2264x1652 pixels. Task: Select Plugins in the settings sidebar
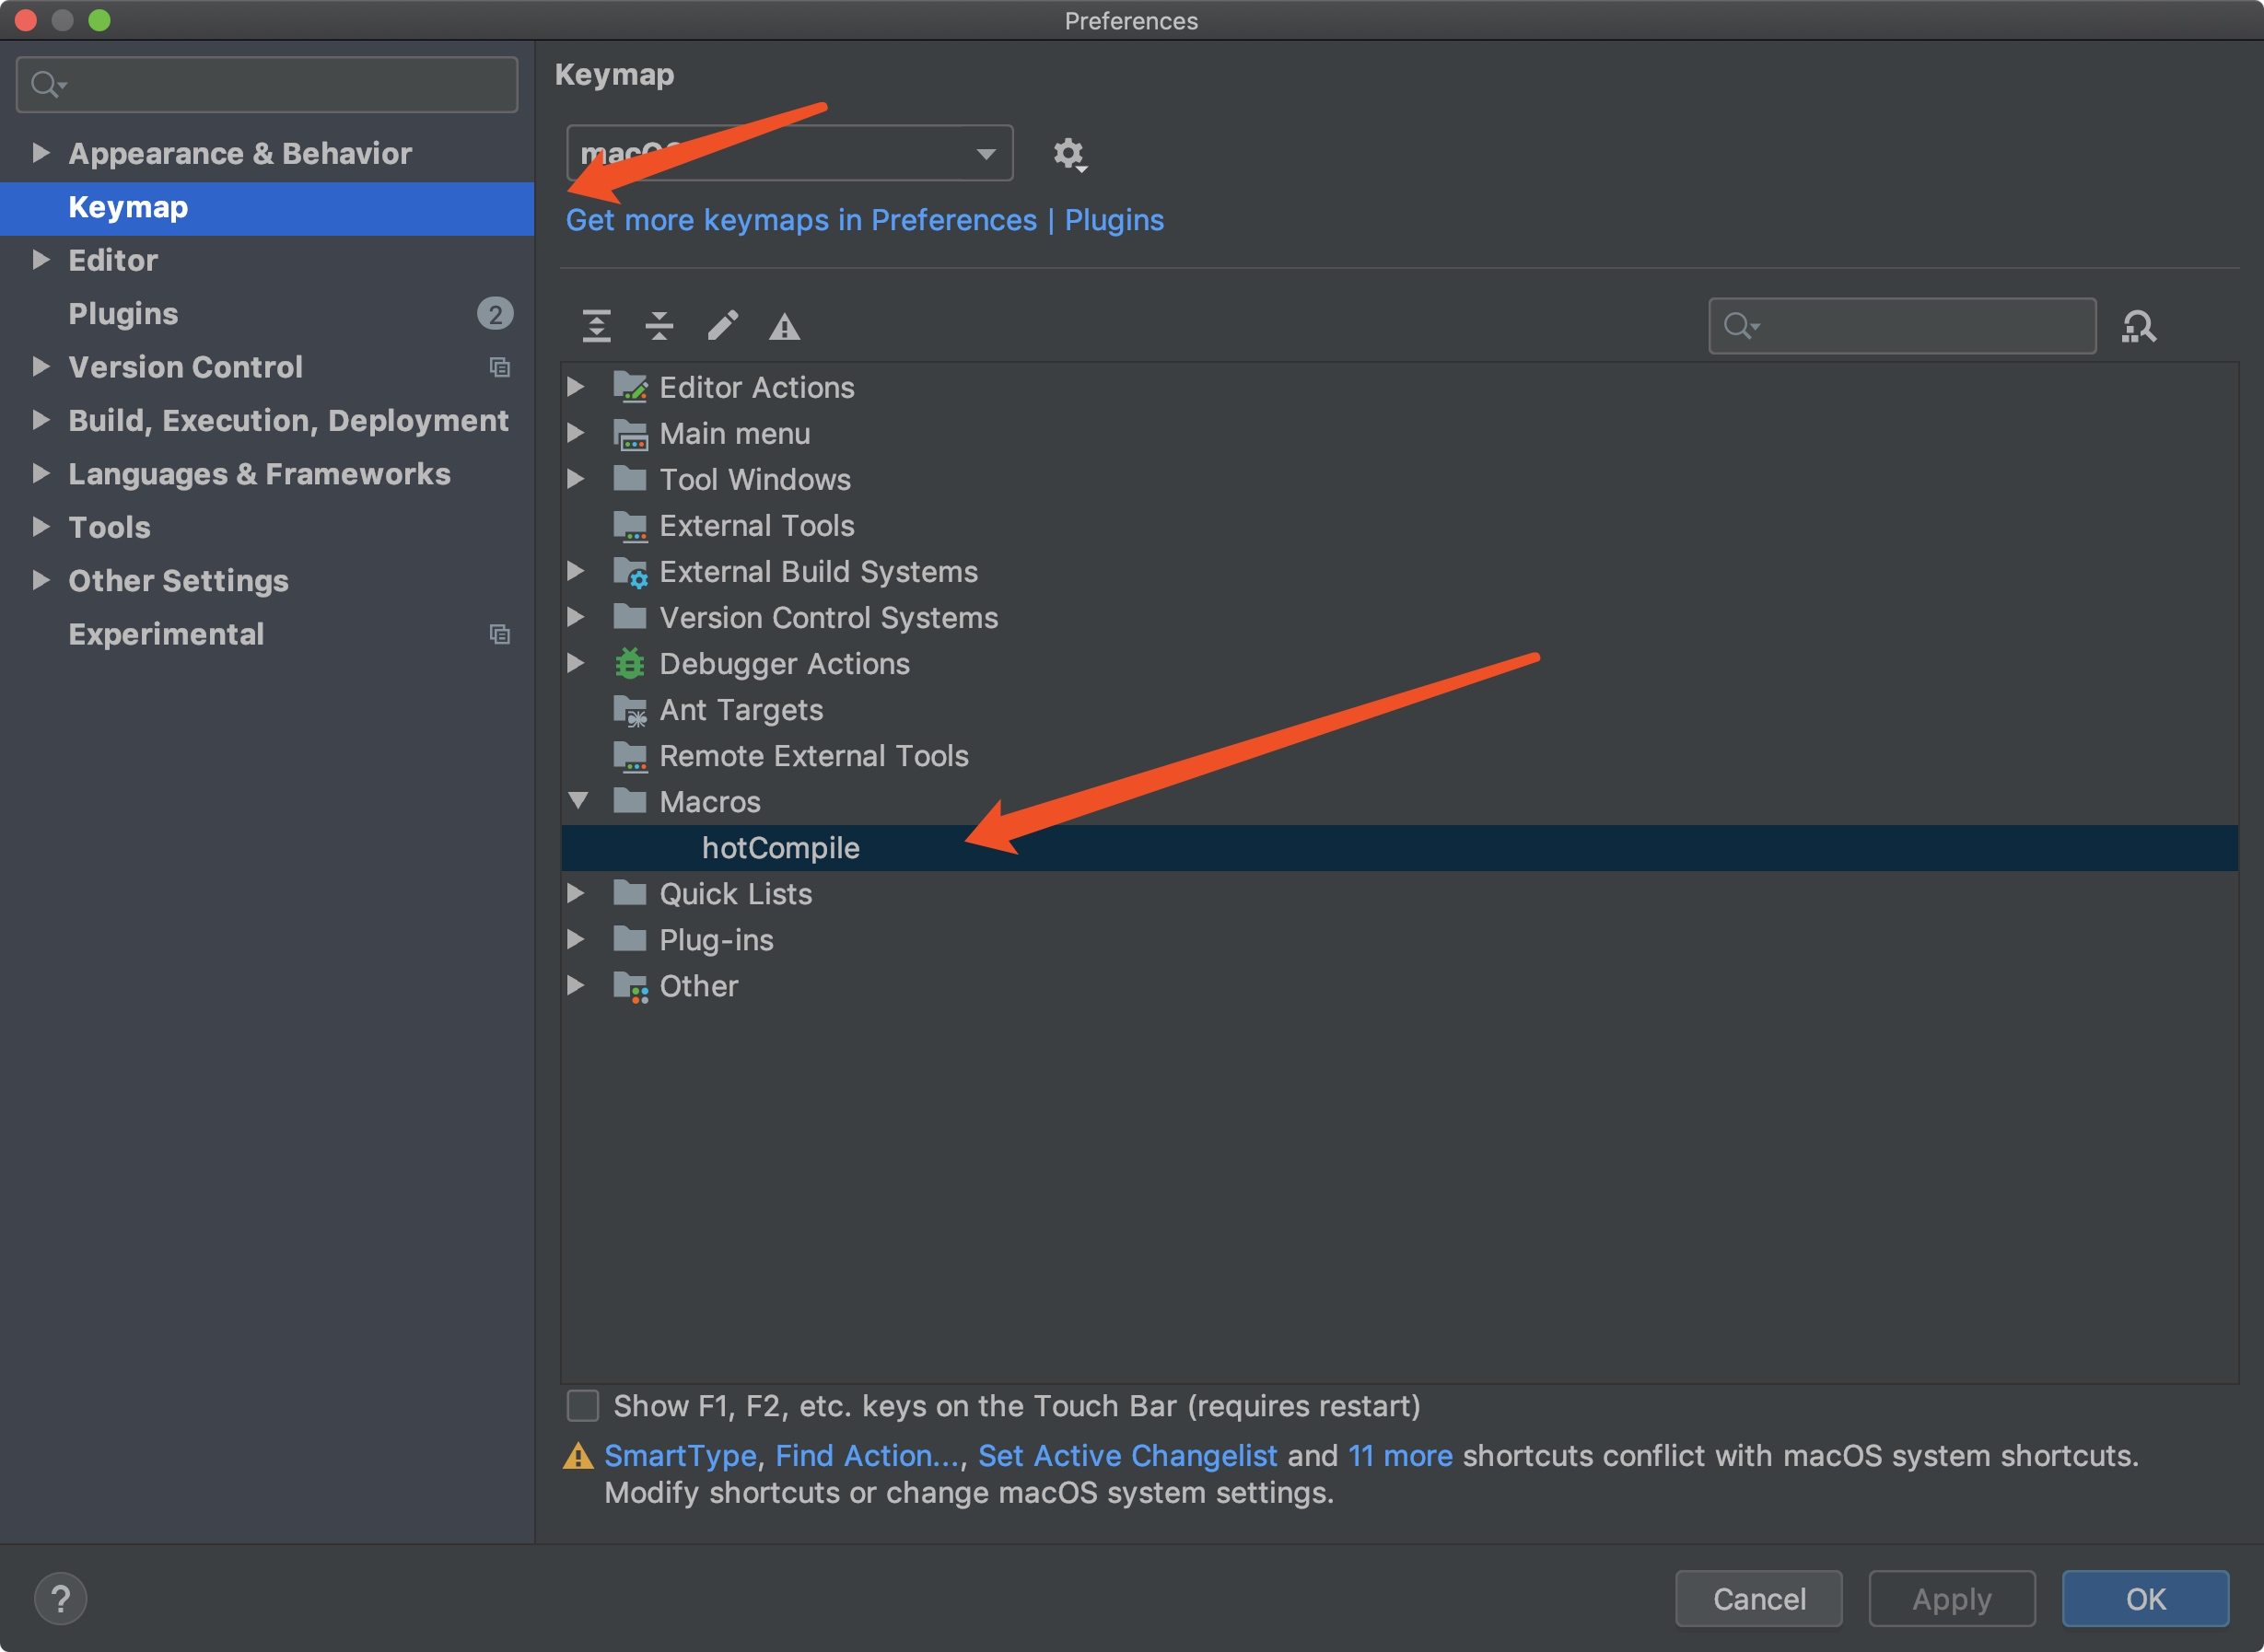[123, 314]
